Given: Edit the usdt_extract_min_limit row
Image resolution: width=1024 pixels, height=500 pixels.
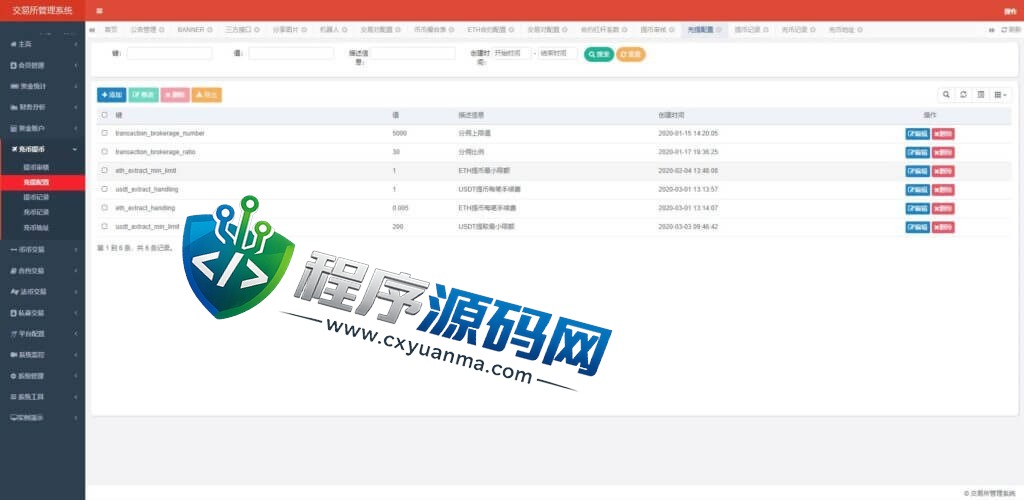Looking at the screenshot, I should point(917,227).
